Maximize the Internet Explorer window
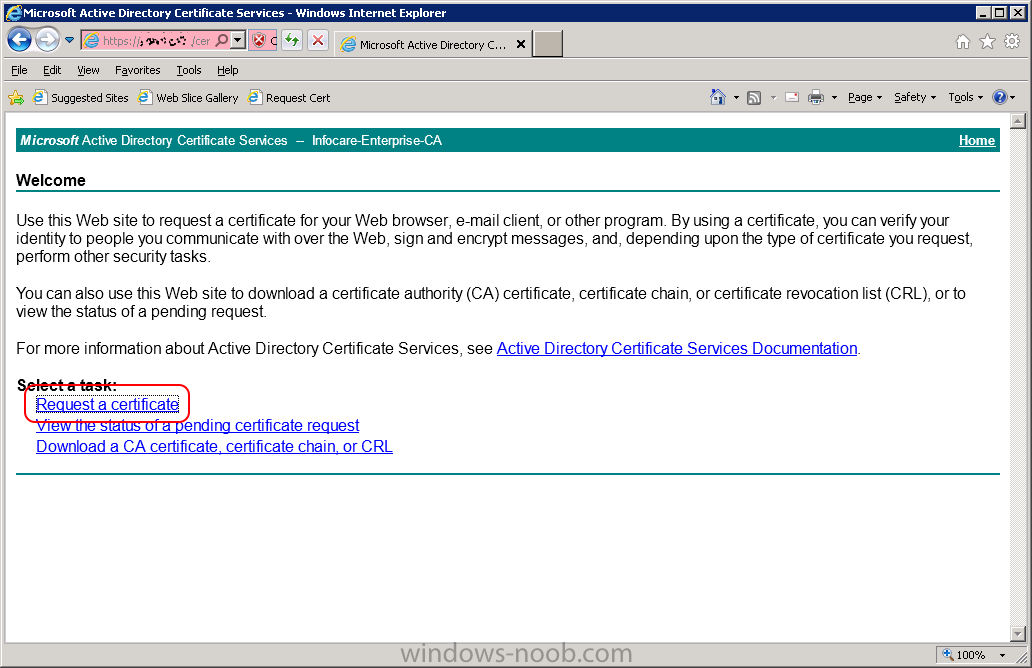 999,13
